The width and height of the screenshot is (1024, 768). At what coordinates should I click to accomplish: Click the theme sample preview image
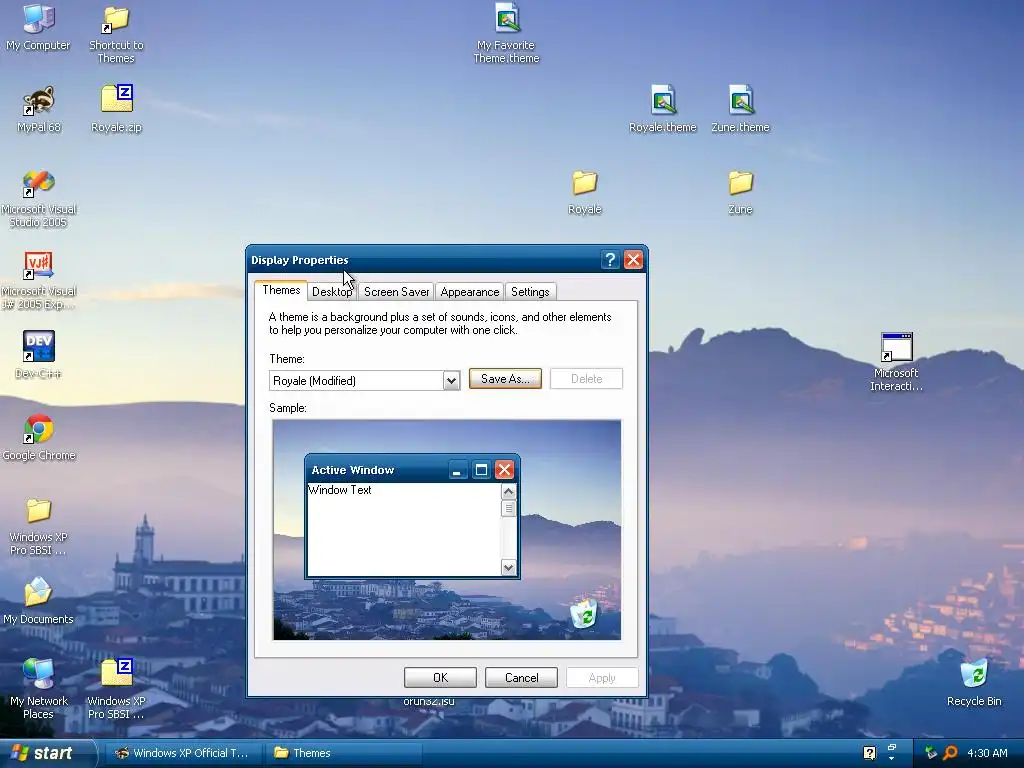[447, 530]
